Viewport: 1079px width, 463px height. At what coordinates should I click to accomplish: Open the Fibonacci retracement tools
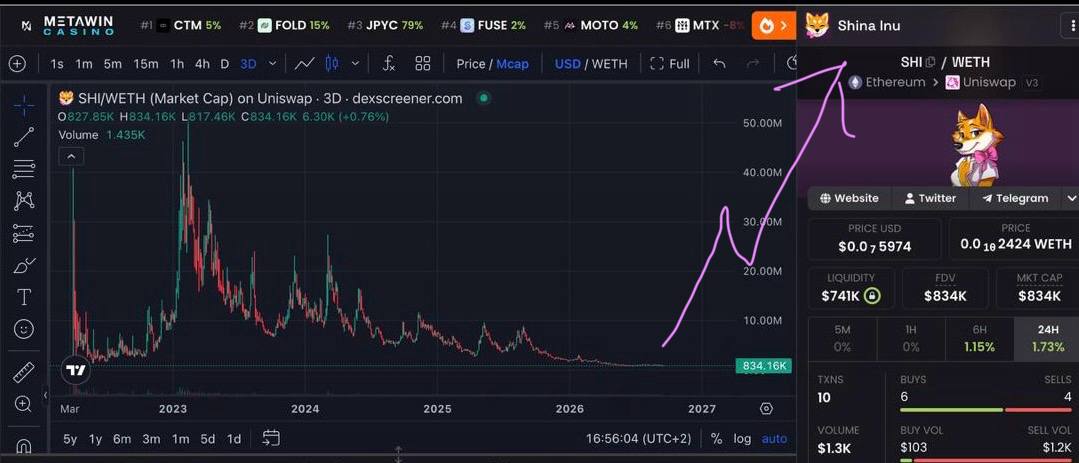click(24, 169)
